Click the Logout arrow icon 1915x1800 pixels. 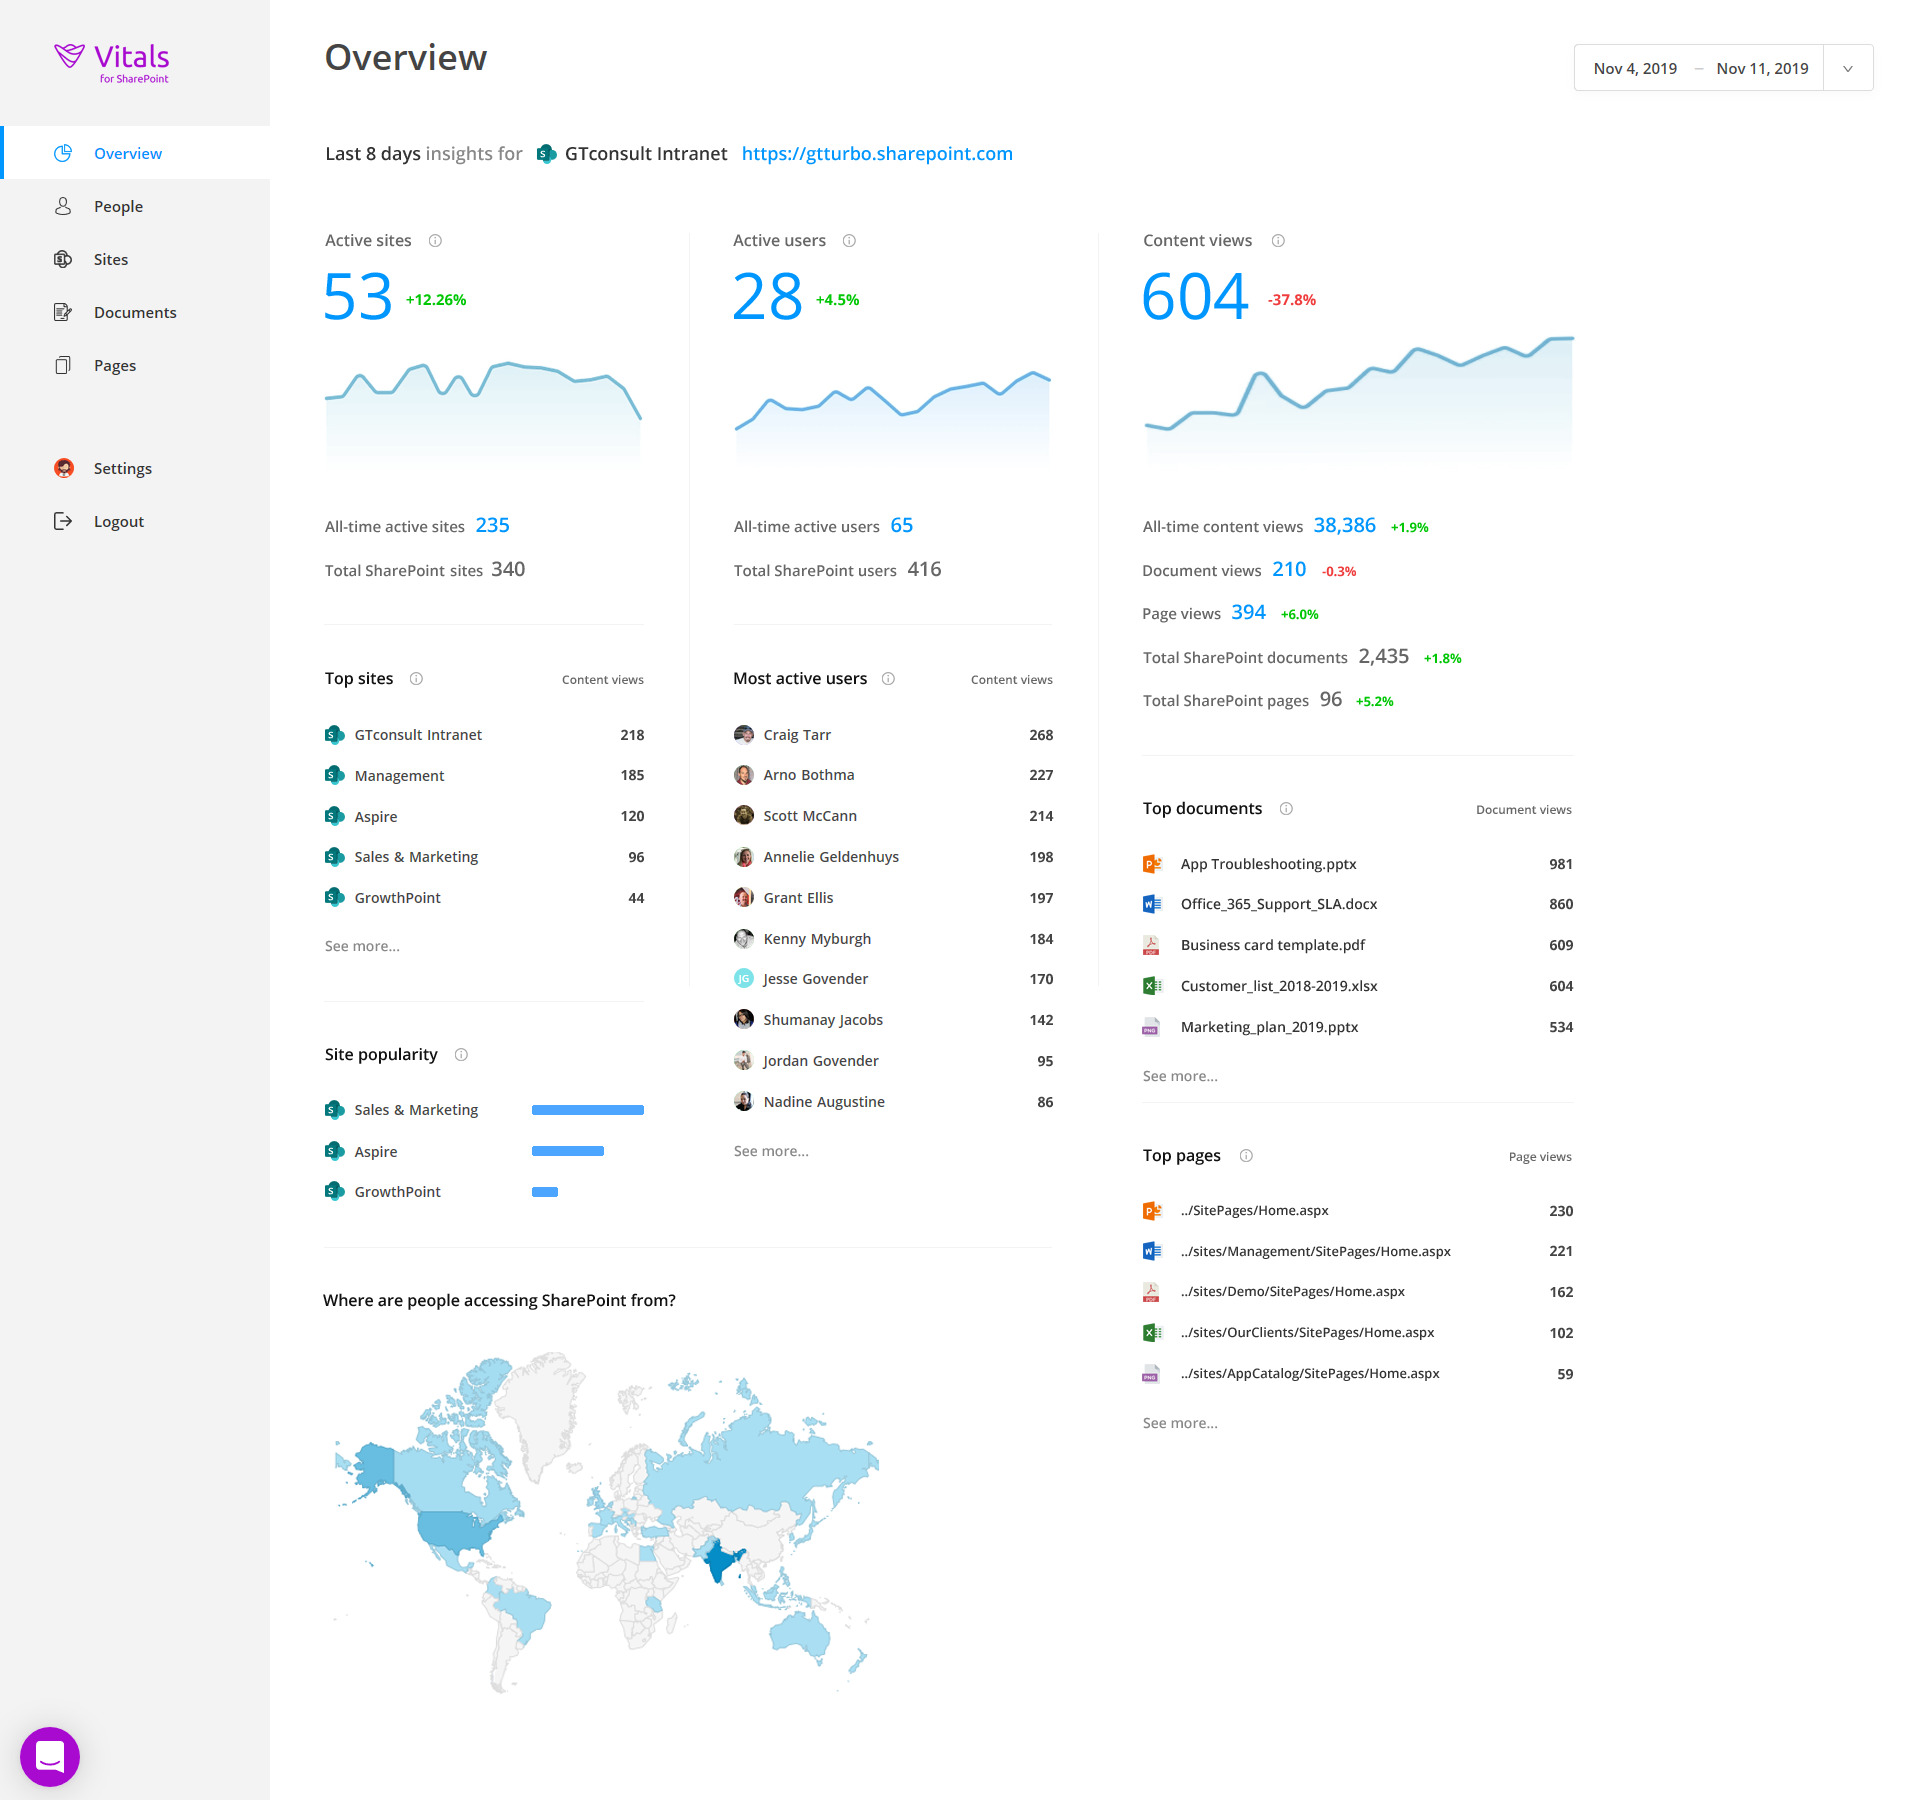tap(63, 521)
